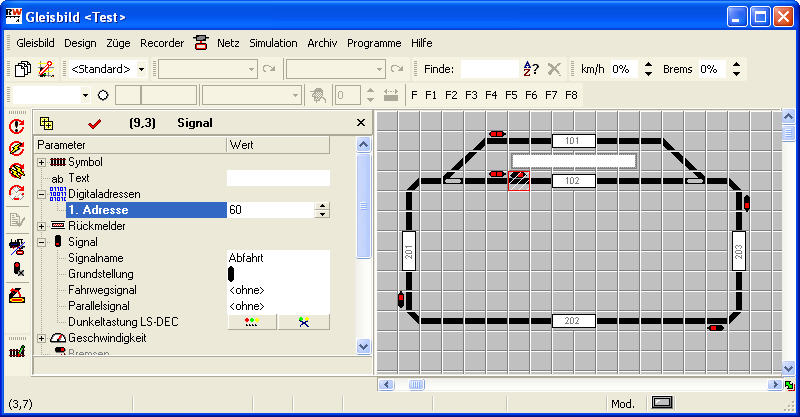Click the track plan horizontal scrollbar thumb
Screen dimensions: 800x417
(416, 385)
